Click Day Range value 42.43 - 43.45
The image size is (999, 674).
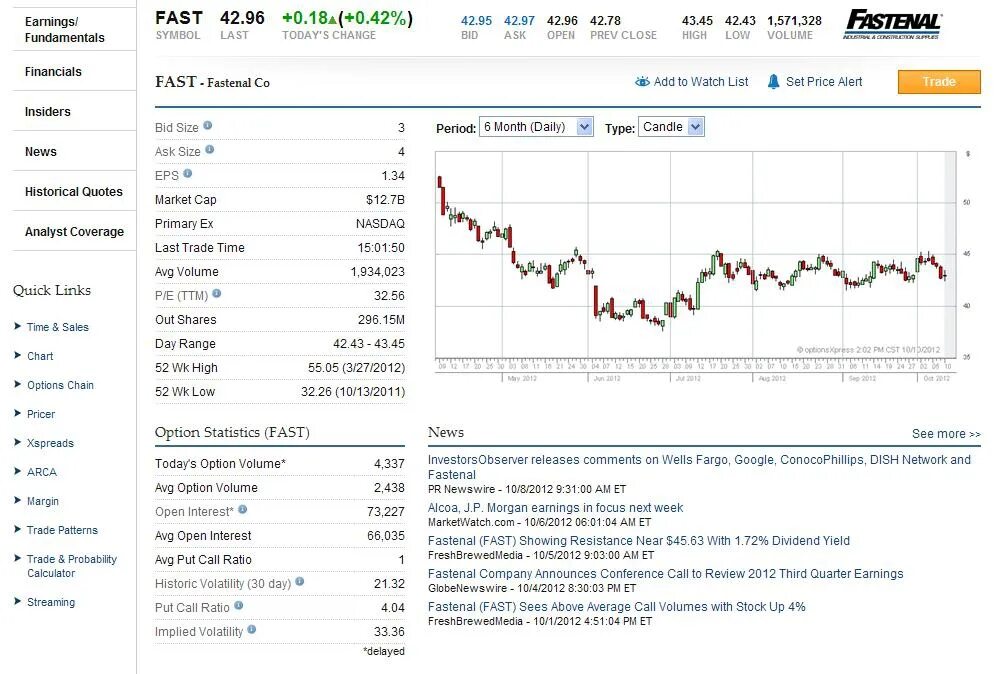368,344
